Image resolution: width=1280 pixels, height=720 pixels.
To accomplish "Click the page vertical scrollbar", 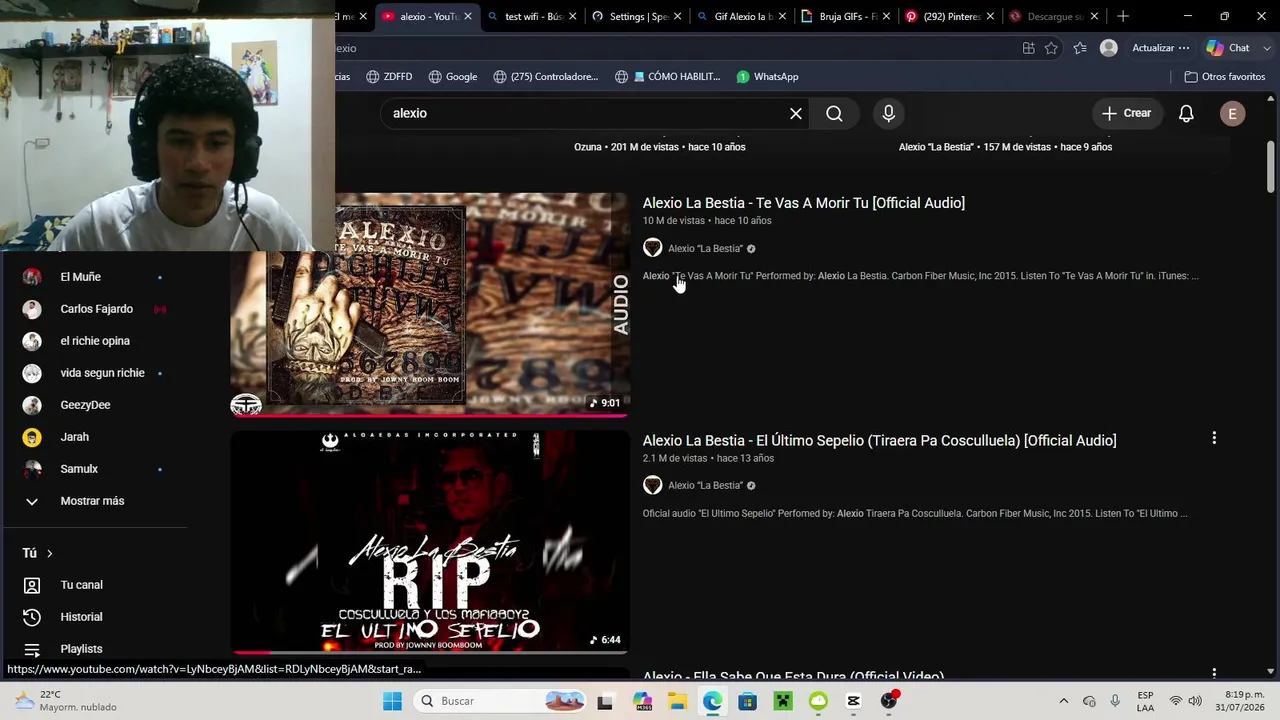I will (x=1271, y=166).
